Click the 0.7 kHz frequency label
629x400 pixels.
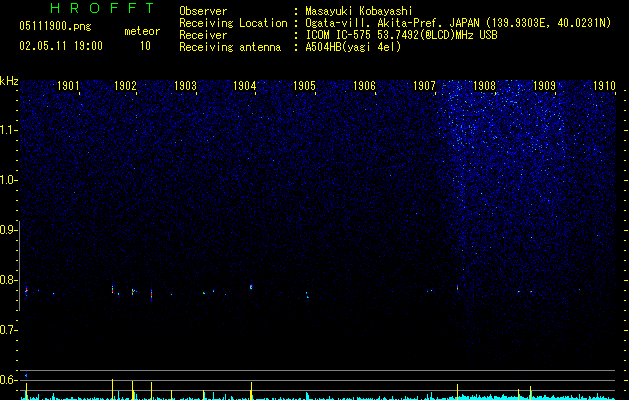pos(8,330)
